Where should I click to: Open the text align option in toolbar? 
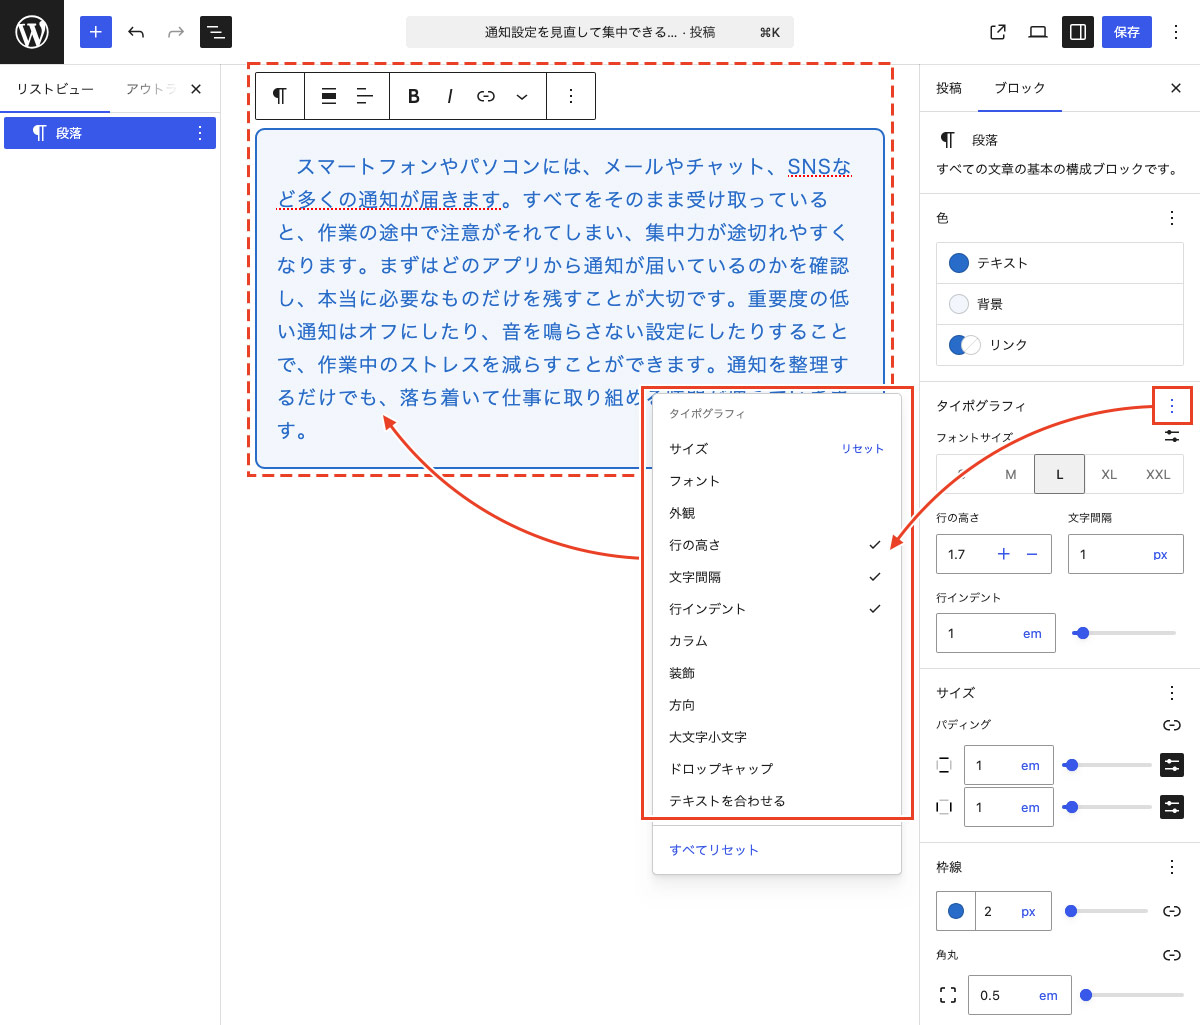pyautogui.click(x=365, y=96)
